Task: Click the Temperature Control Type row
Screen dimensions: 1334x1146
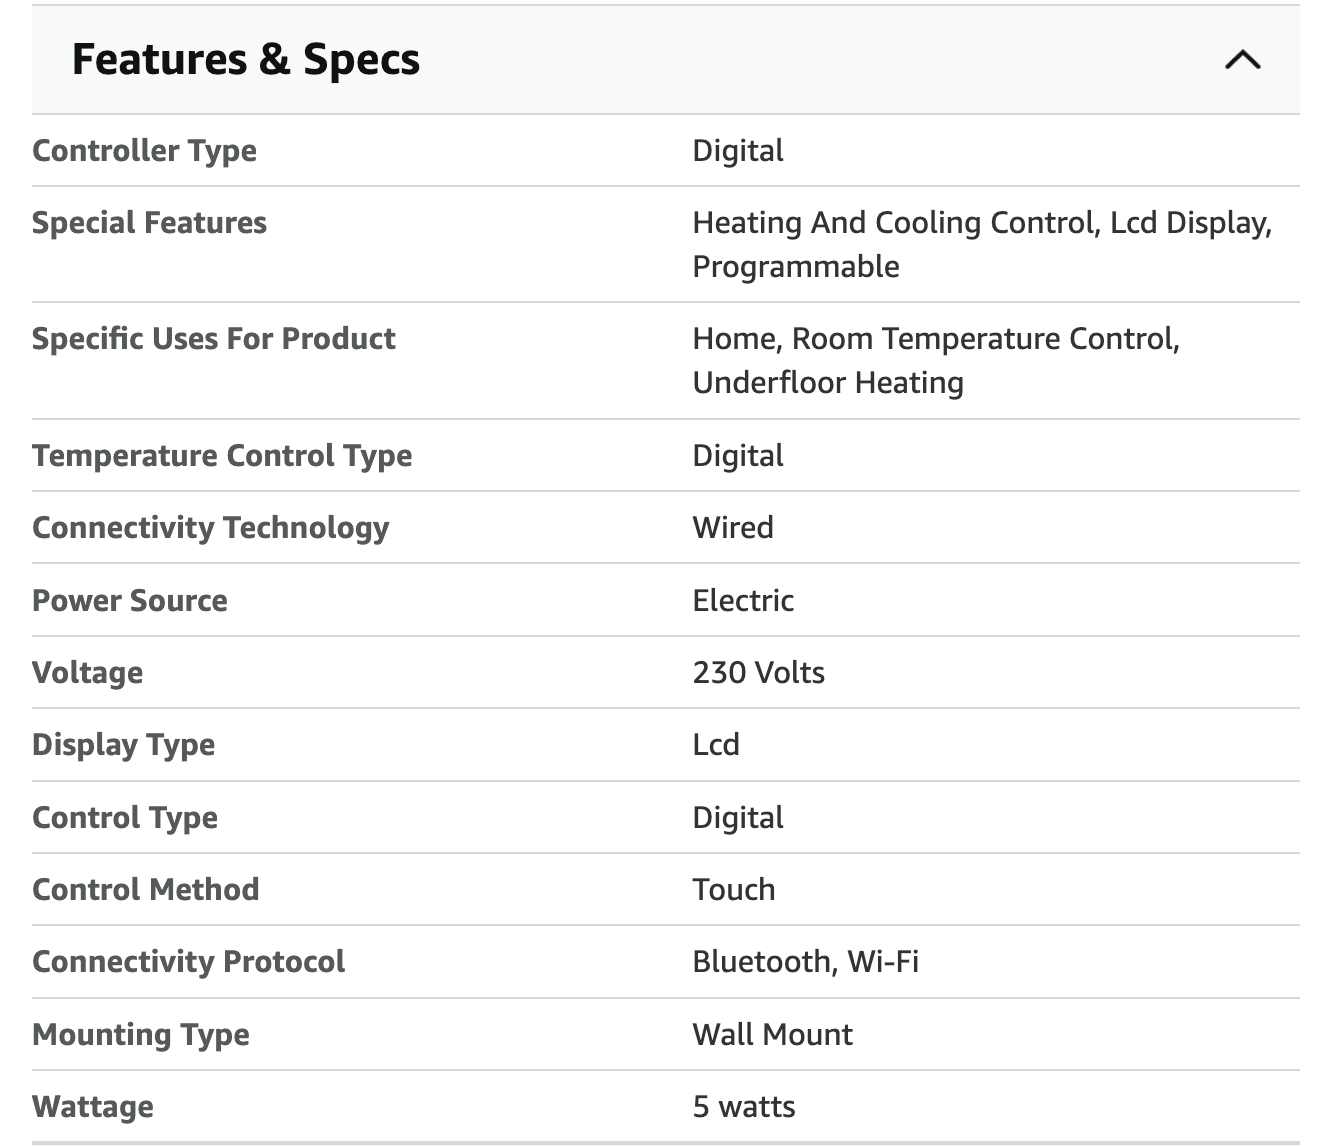Action: 222,455
